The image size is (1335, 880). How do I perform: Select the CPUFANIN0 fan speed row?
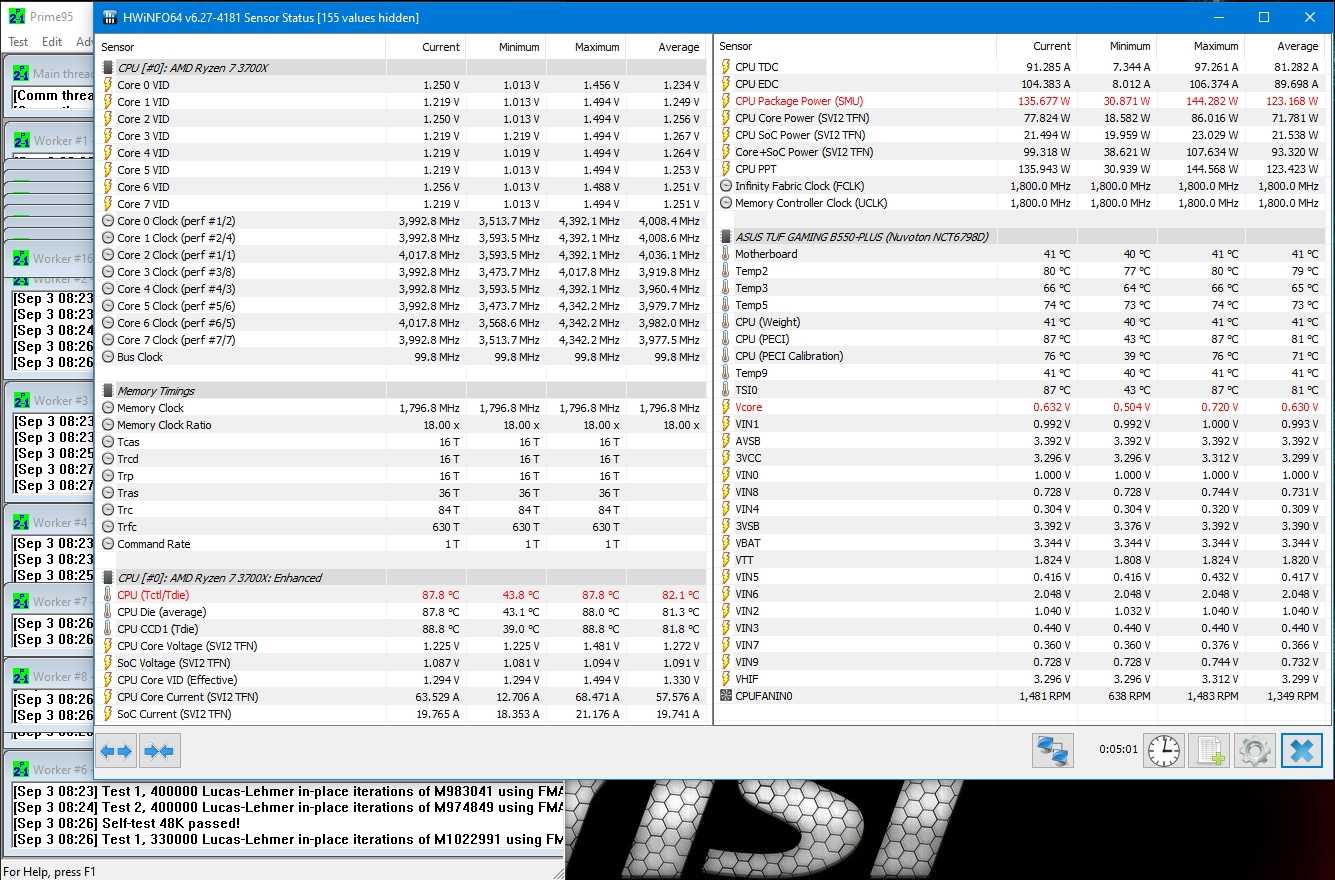763,696
